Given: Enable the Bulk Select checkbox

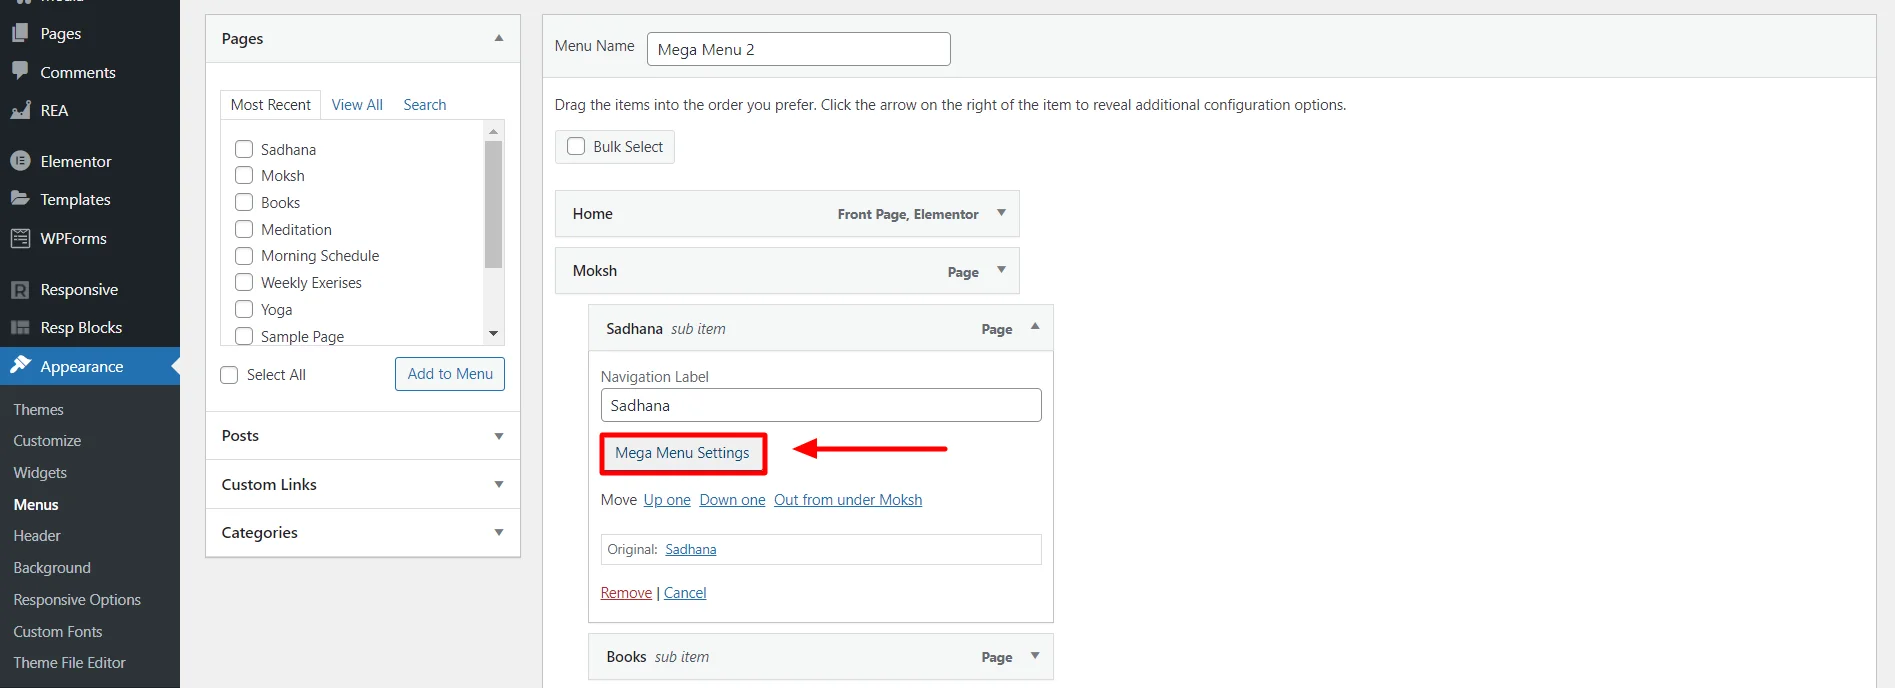Looking at the screenshot, I should pyautogui.click(x=576, y=146).
